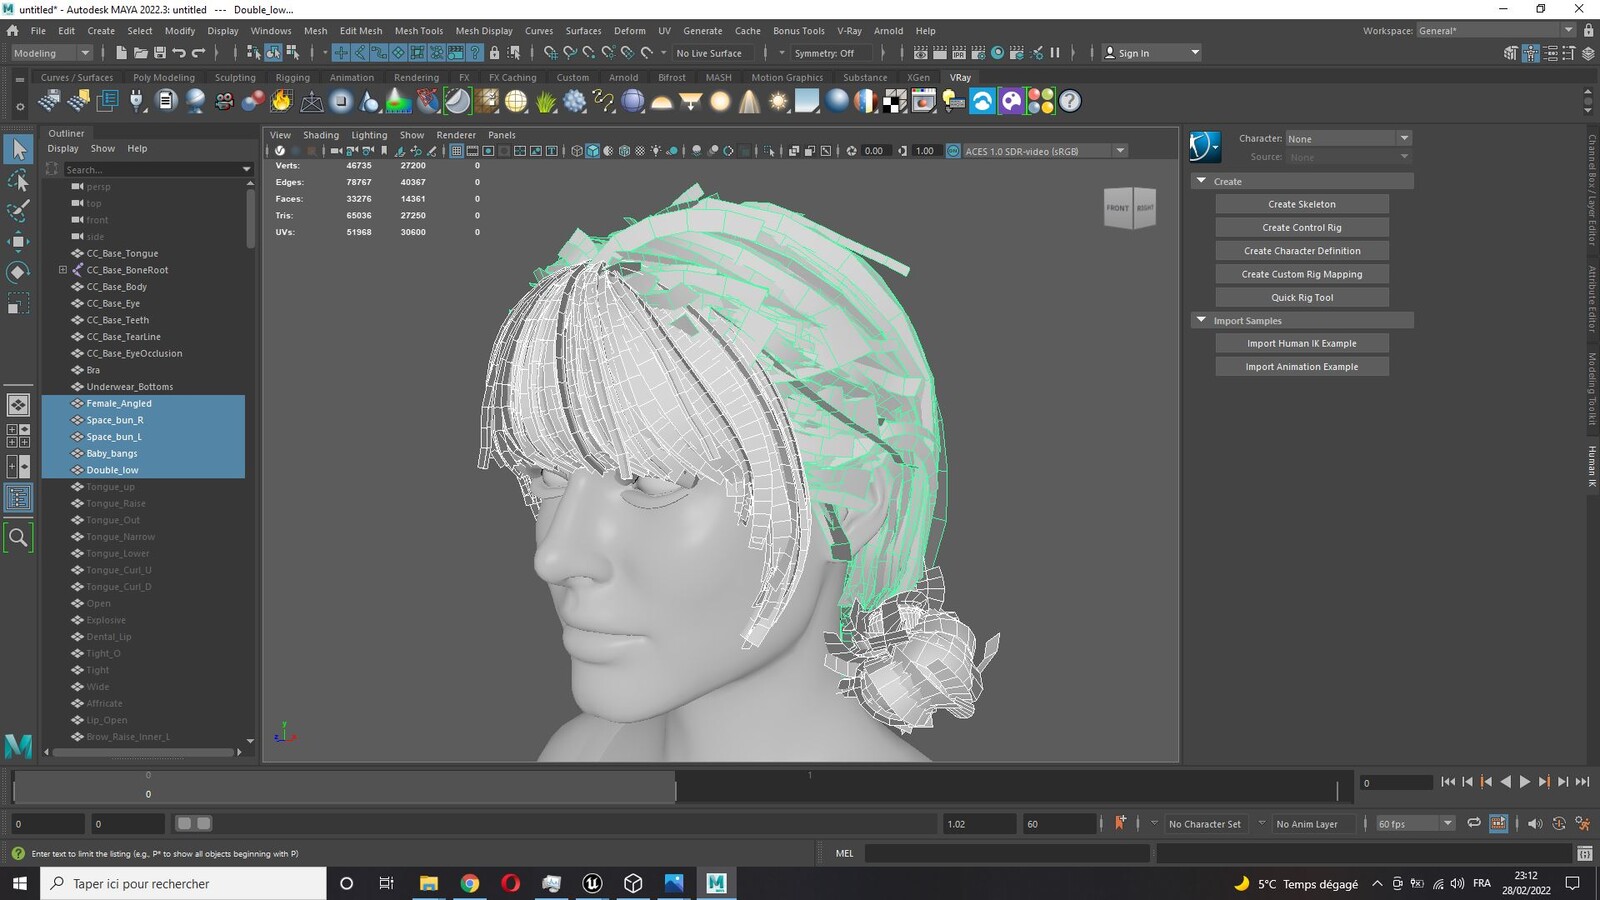This screenshot has height=900, width=1600.
Task: Choose the Move tool in toolbox
Action: pos(18,241)
